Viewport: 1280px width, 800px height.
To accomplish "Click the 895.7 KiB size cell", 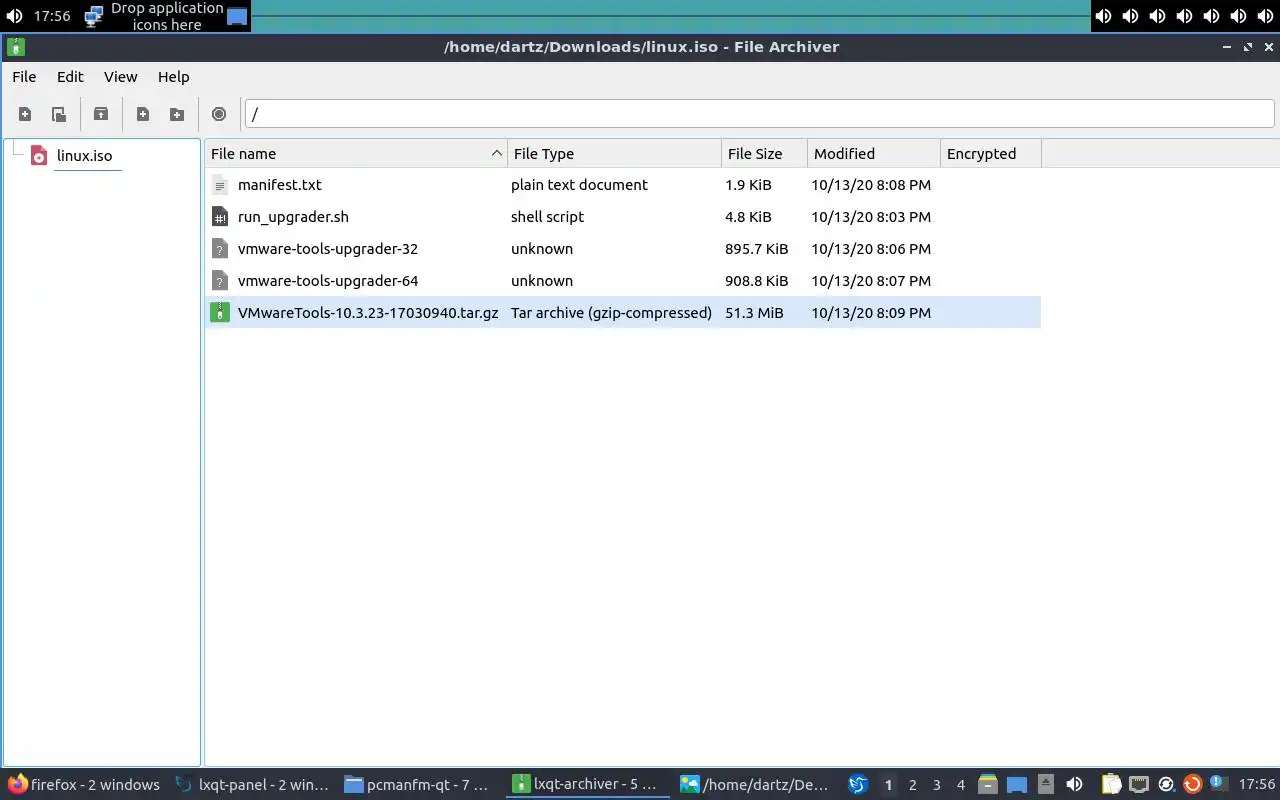I will pos(756,249).
